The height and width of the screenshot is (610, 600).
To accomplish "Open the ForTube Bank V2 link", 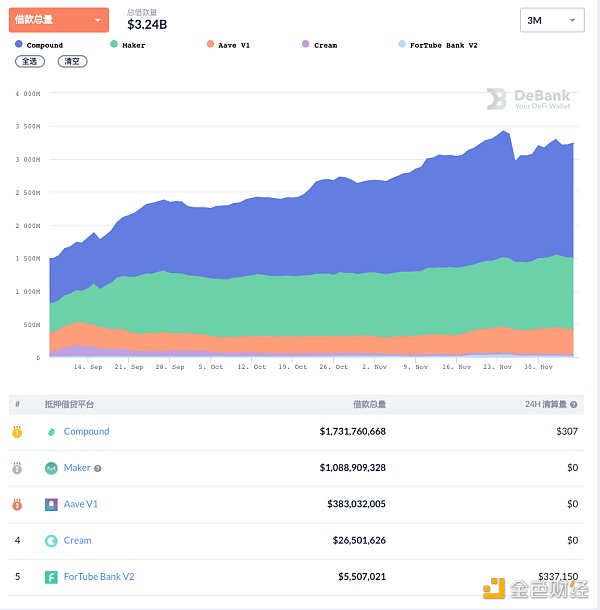I will tap(99, 576).
